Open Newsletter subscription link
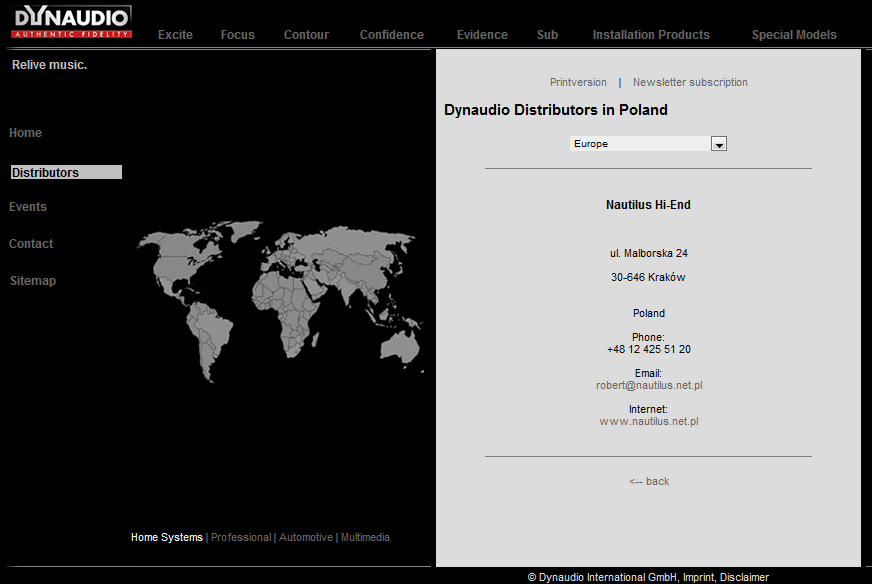The image size is (872, 584). tap(690, 82)
